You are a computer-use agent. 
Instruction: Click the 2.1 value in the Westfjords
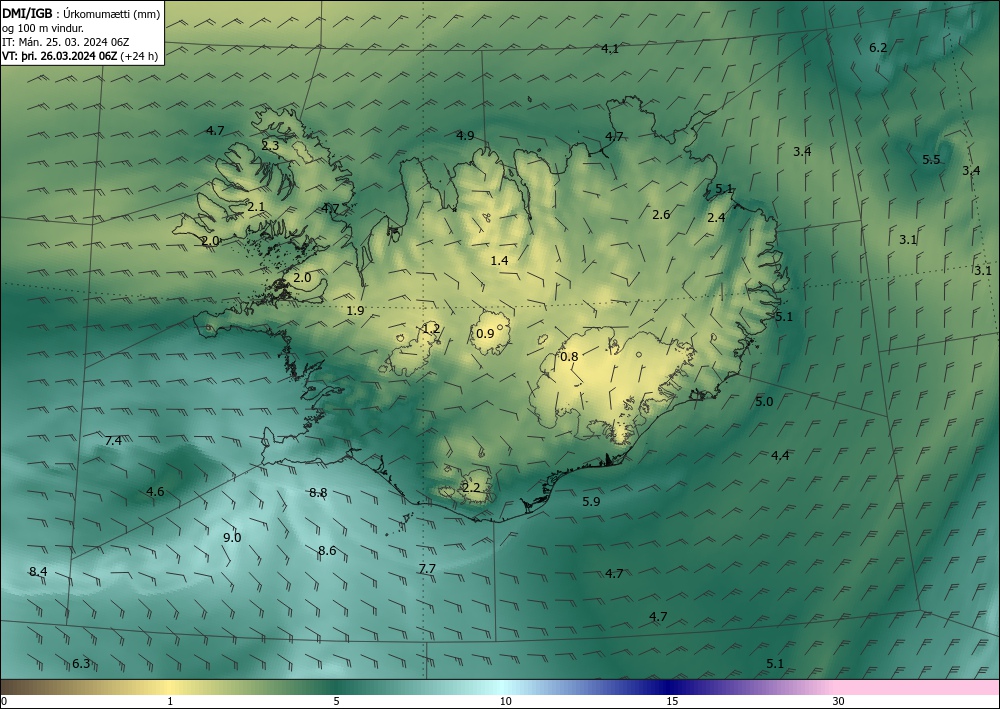pyautogui.click(x=256, y=207)
